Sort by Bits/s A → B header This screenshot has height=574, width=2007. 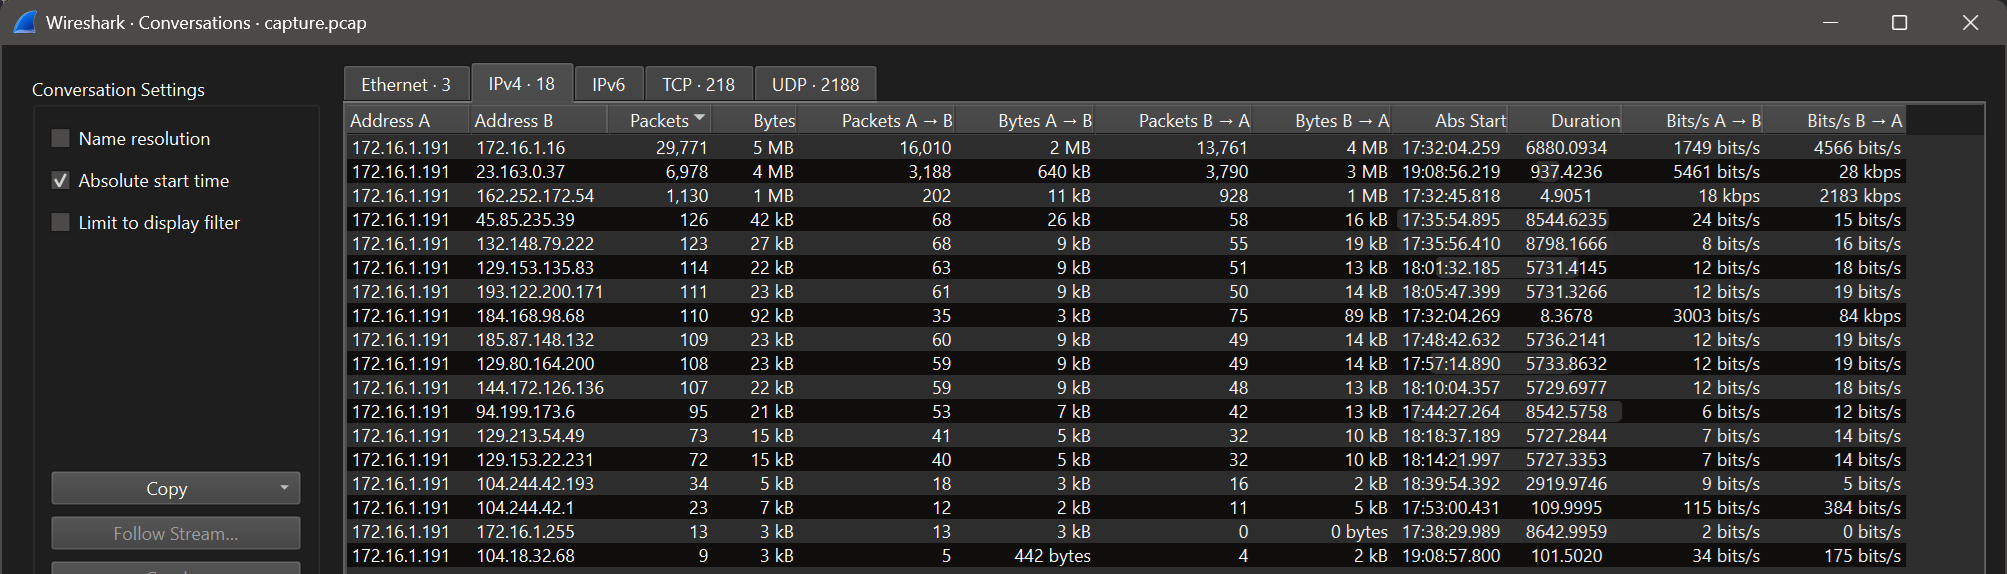[1693, 120]
